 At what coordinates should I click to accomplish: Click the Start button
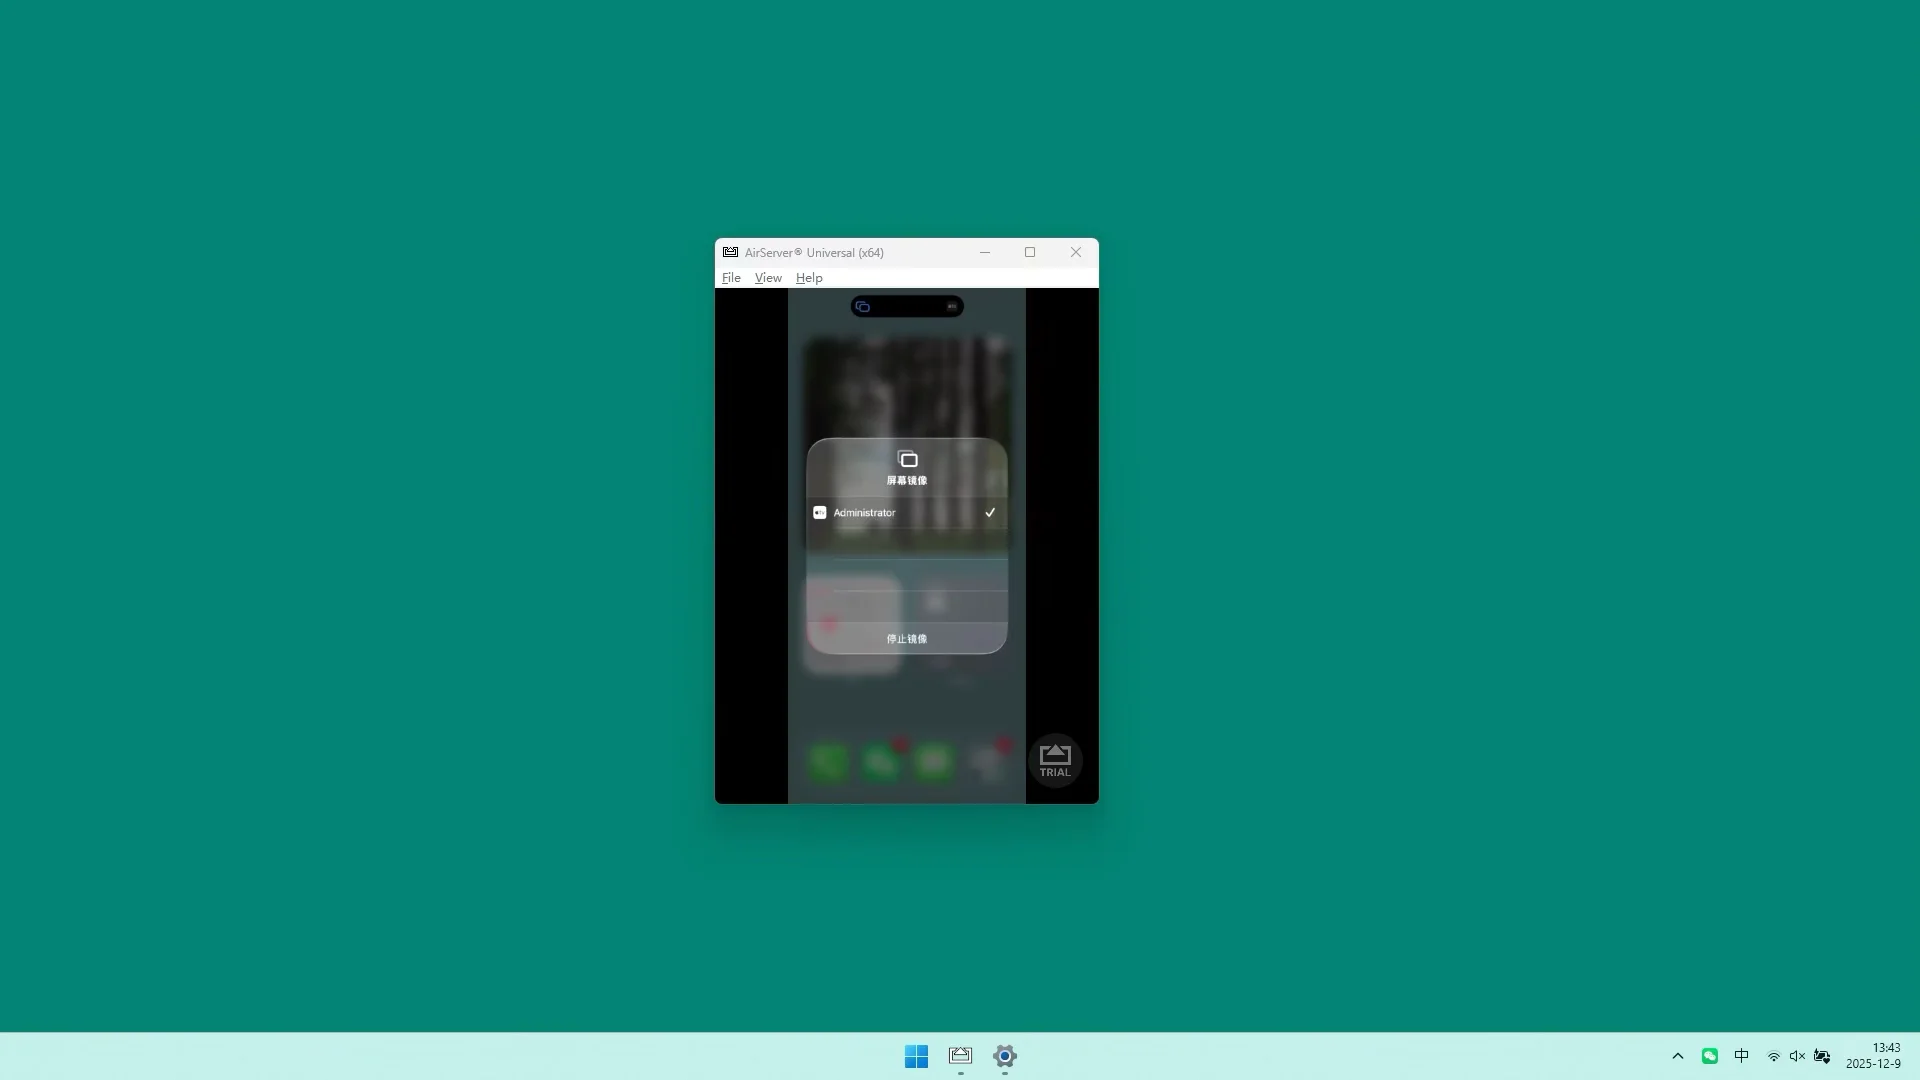916,1055
